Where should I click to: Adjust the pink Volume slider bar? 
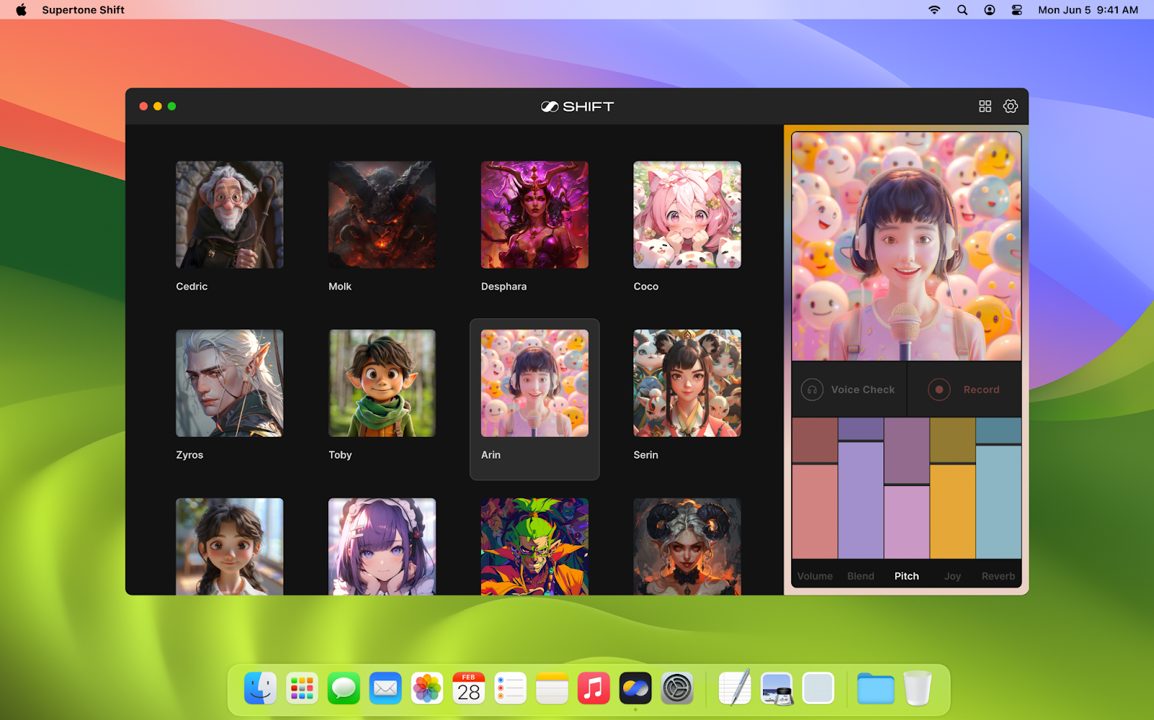(x=815, y=488)
